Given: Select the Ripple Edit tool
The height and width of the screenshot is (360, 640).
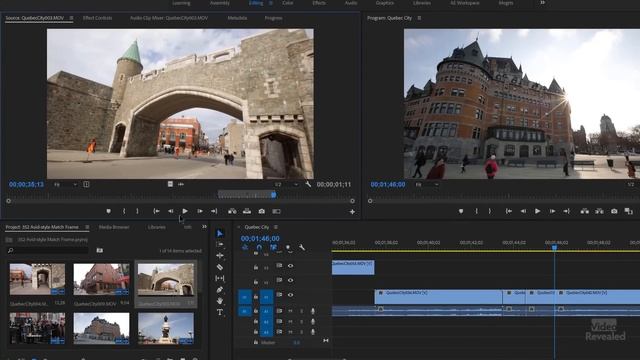Looking at the screenshot, I should (x=220, y=256).
